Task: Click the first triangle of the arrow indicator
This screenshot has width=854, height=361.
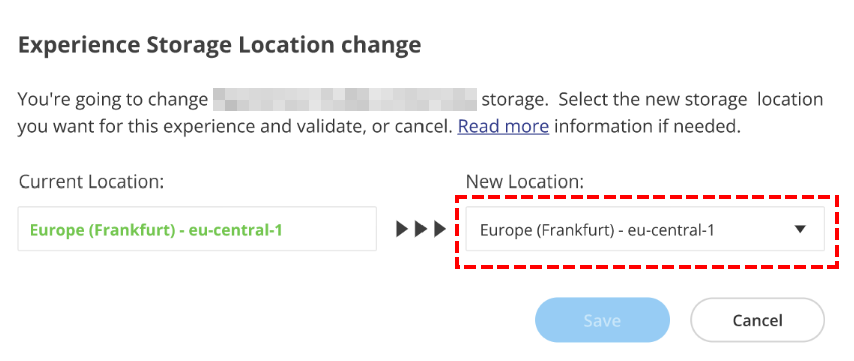Action: click(402, 229)
